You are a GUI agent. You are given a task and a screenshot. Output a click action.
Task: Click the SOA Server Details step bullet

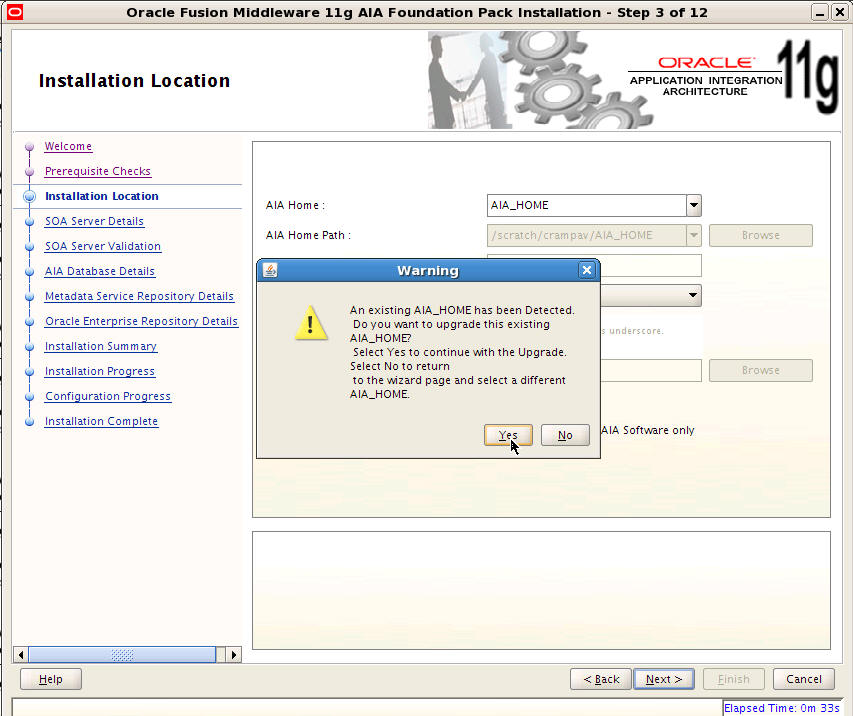click(x=29, y=221)
